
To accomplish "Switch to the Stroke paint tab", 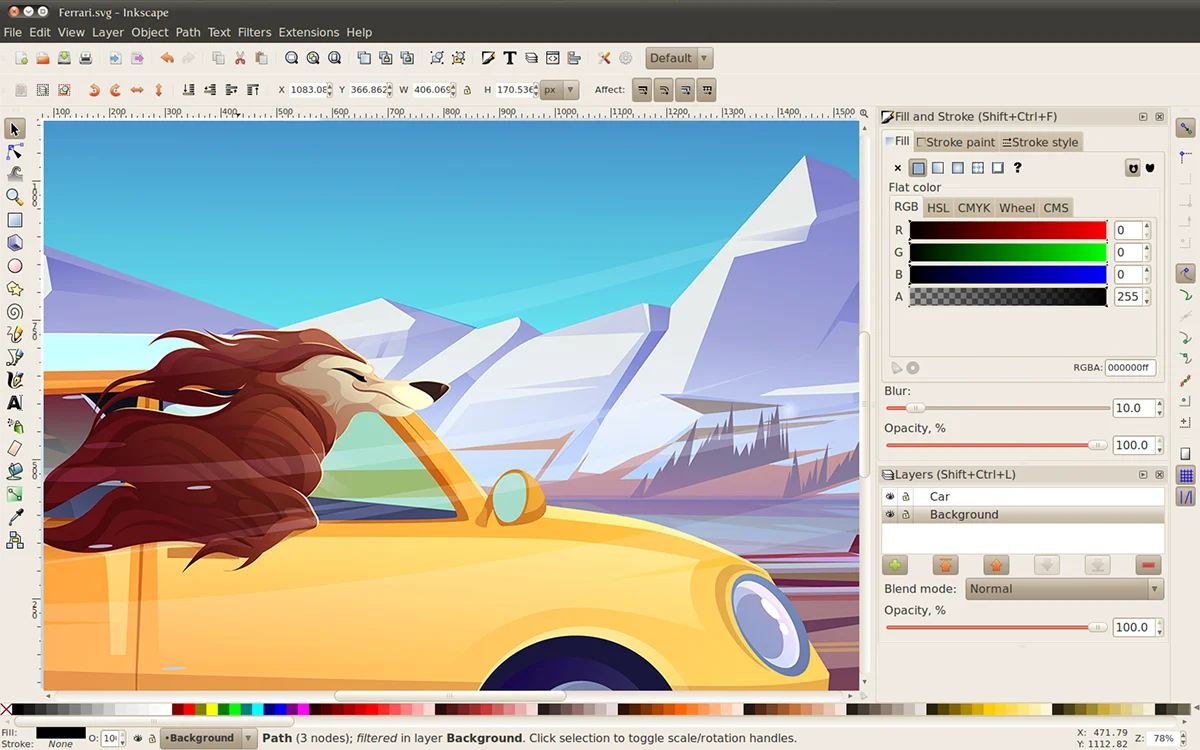I will pos(956,142).
